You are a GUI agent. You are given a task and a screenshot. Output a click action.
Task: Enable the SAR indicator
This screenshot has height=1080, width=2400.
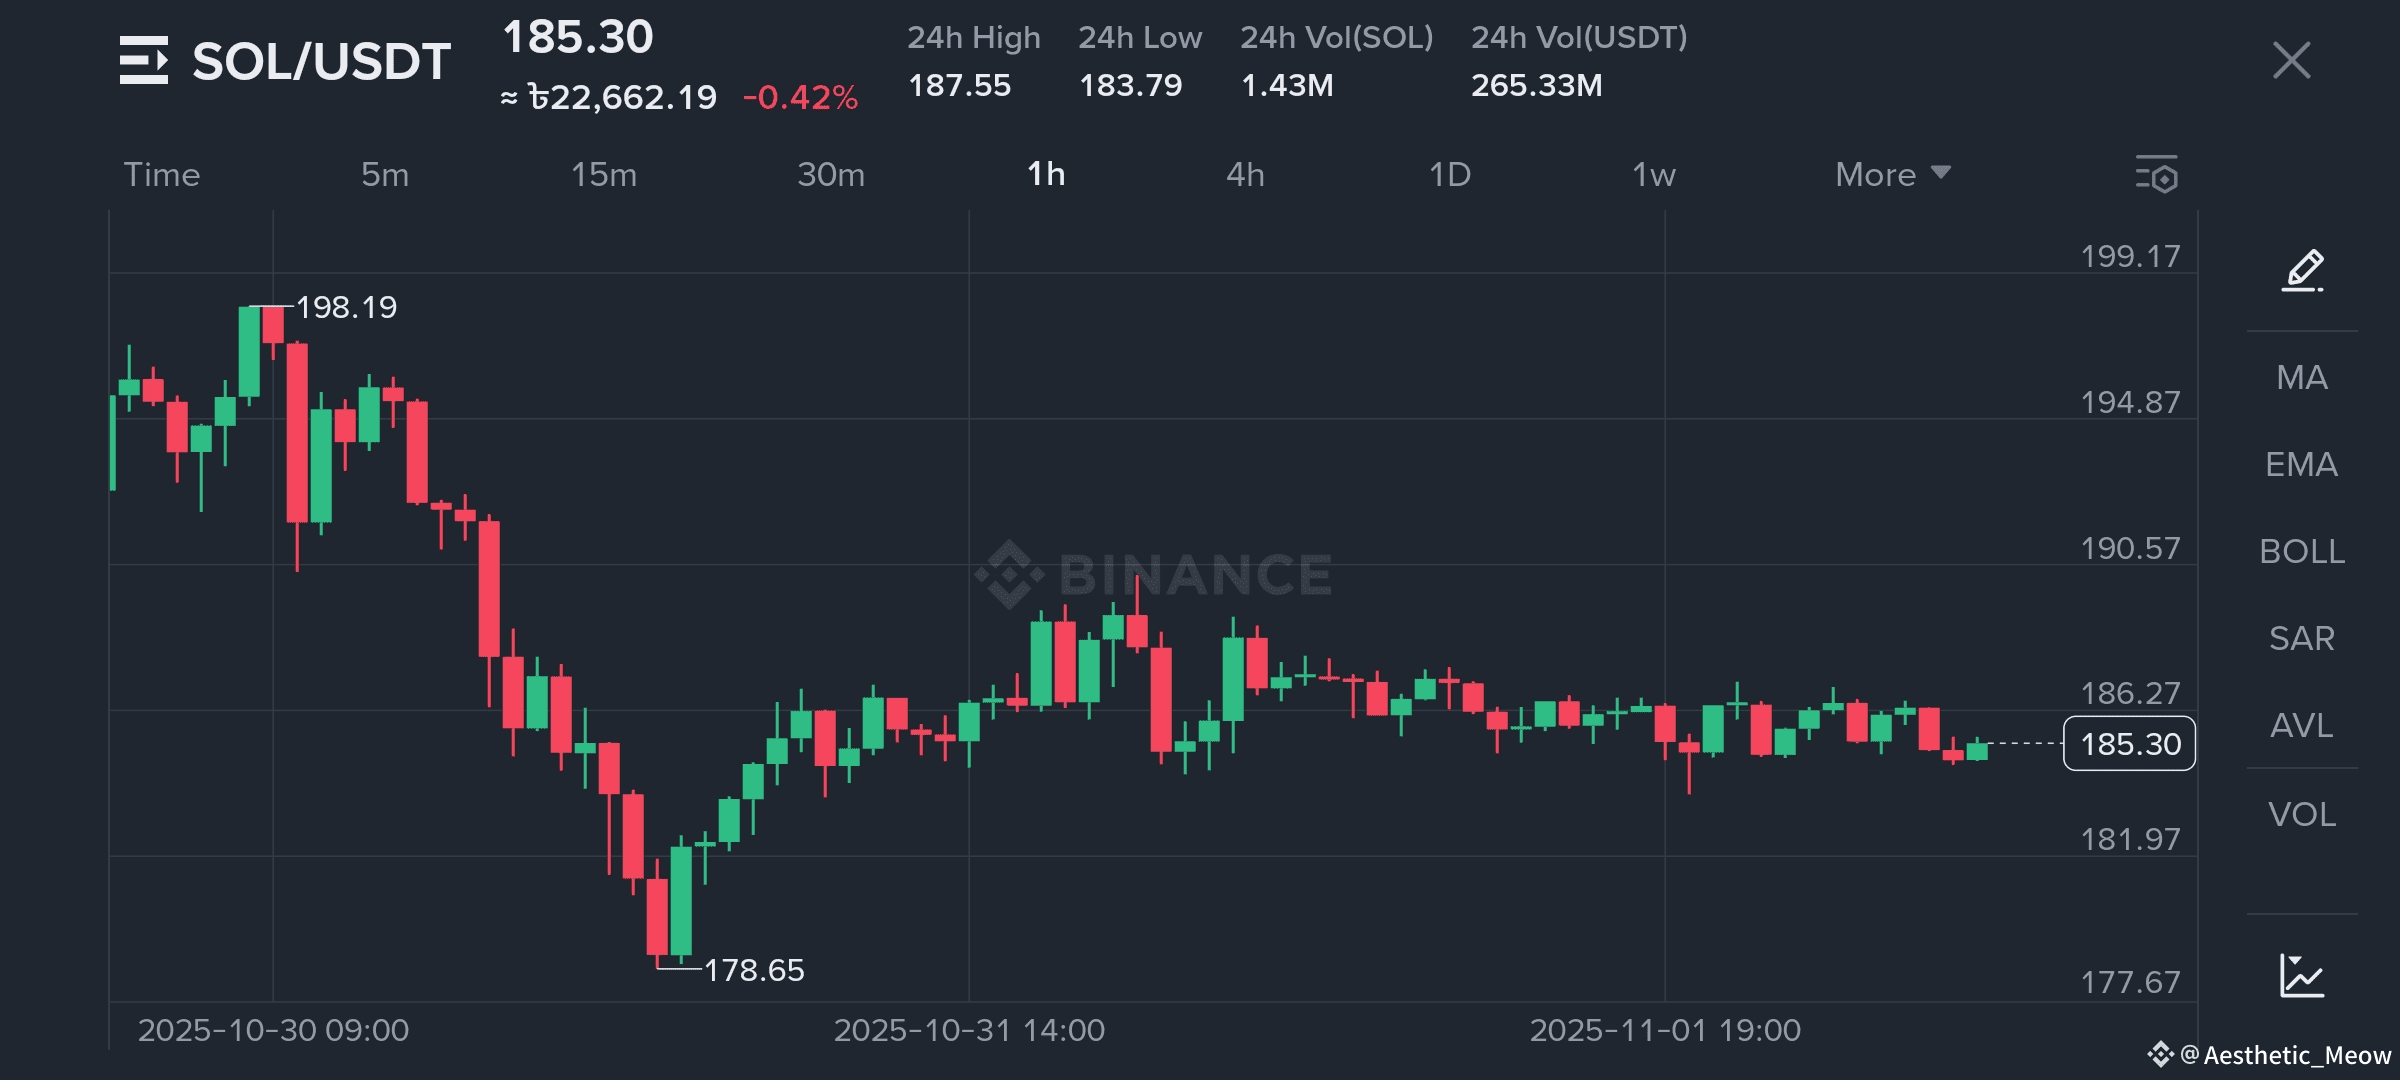click(2302, 638)
